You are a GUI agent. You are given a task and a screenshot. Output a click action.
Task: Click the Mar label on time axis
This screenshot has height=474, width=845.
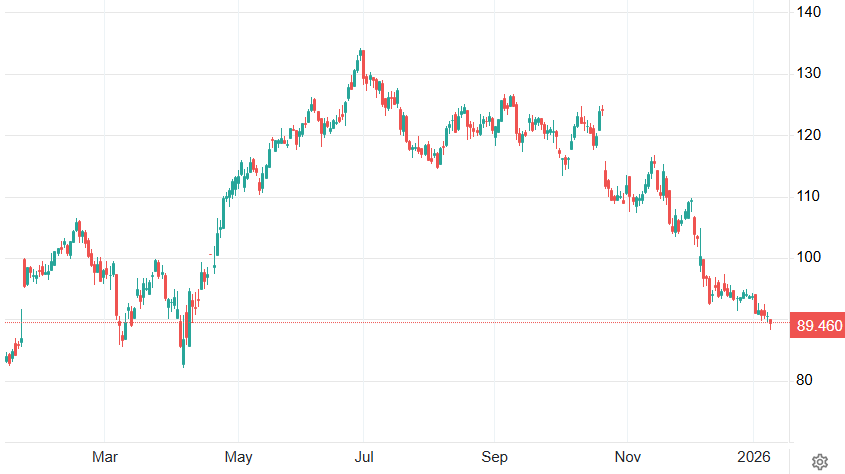pos(105,457)
